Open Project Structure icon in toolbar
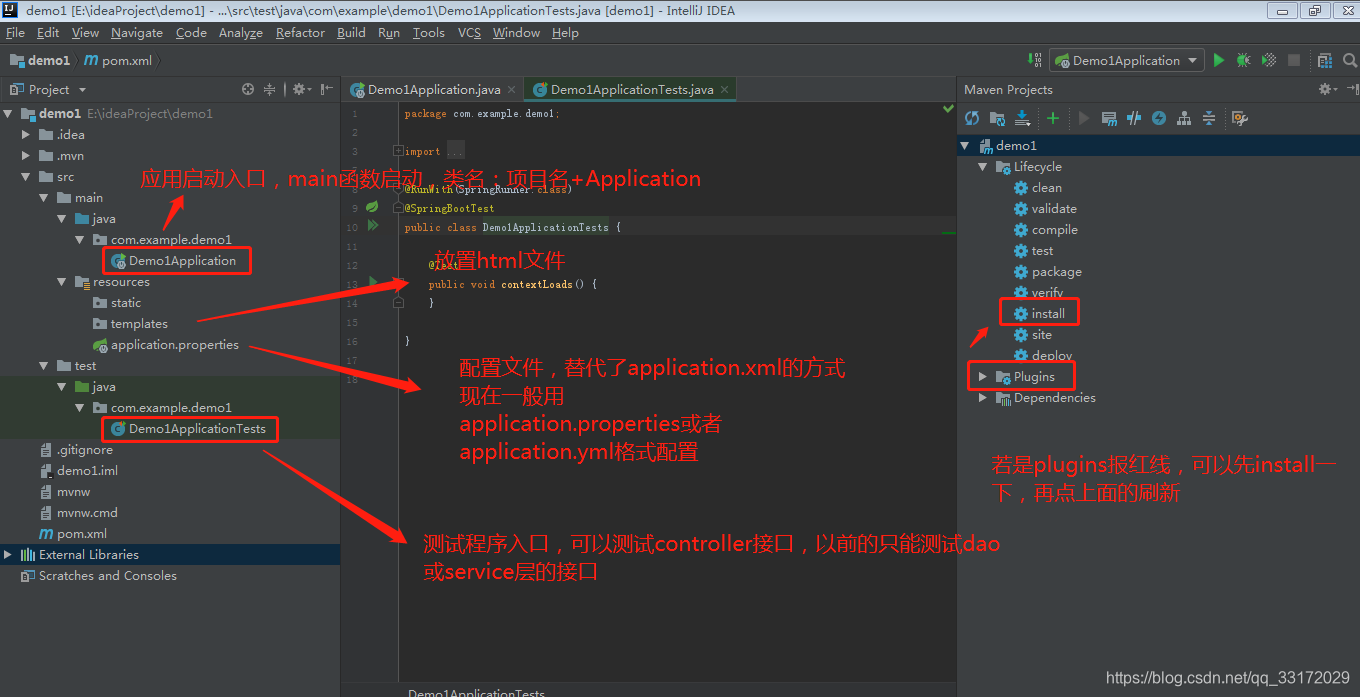This screenshot has width=1360, height=697. click(1325, 60)
